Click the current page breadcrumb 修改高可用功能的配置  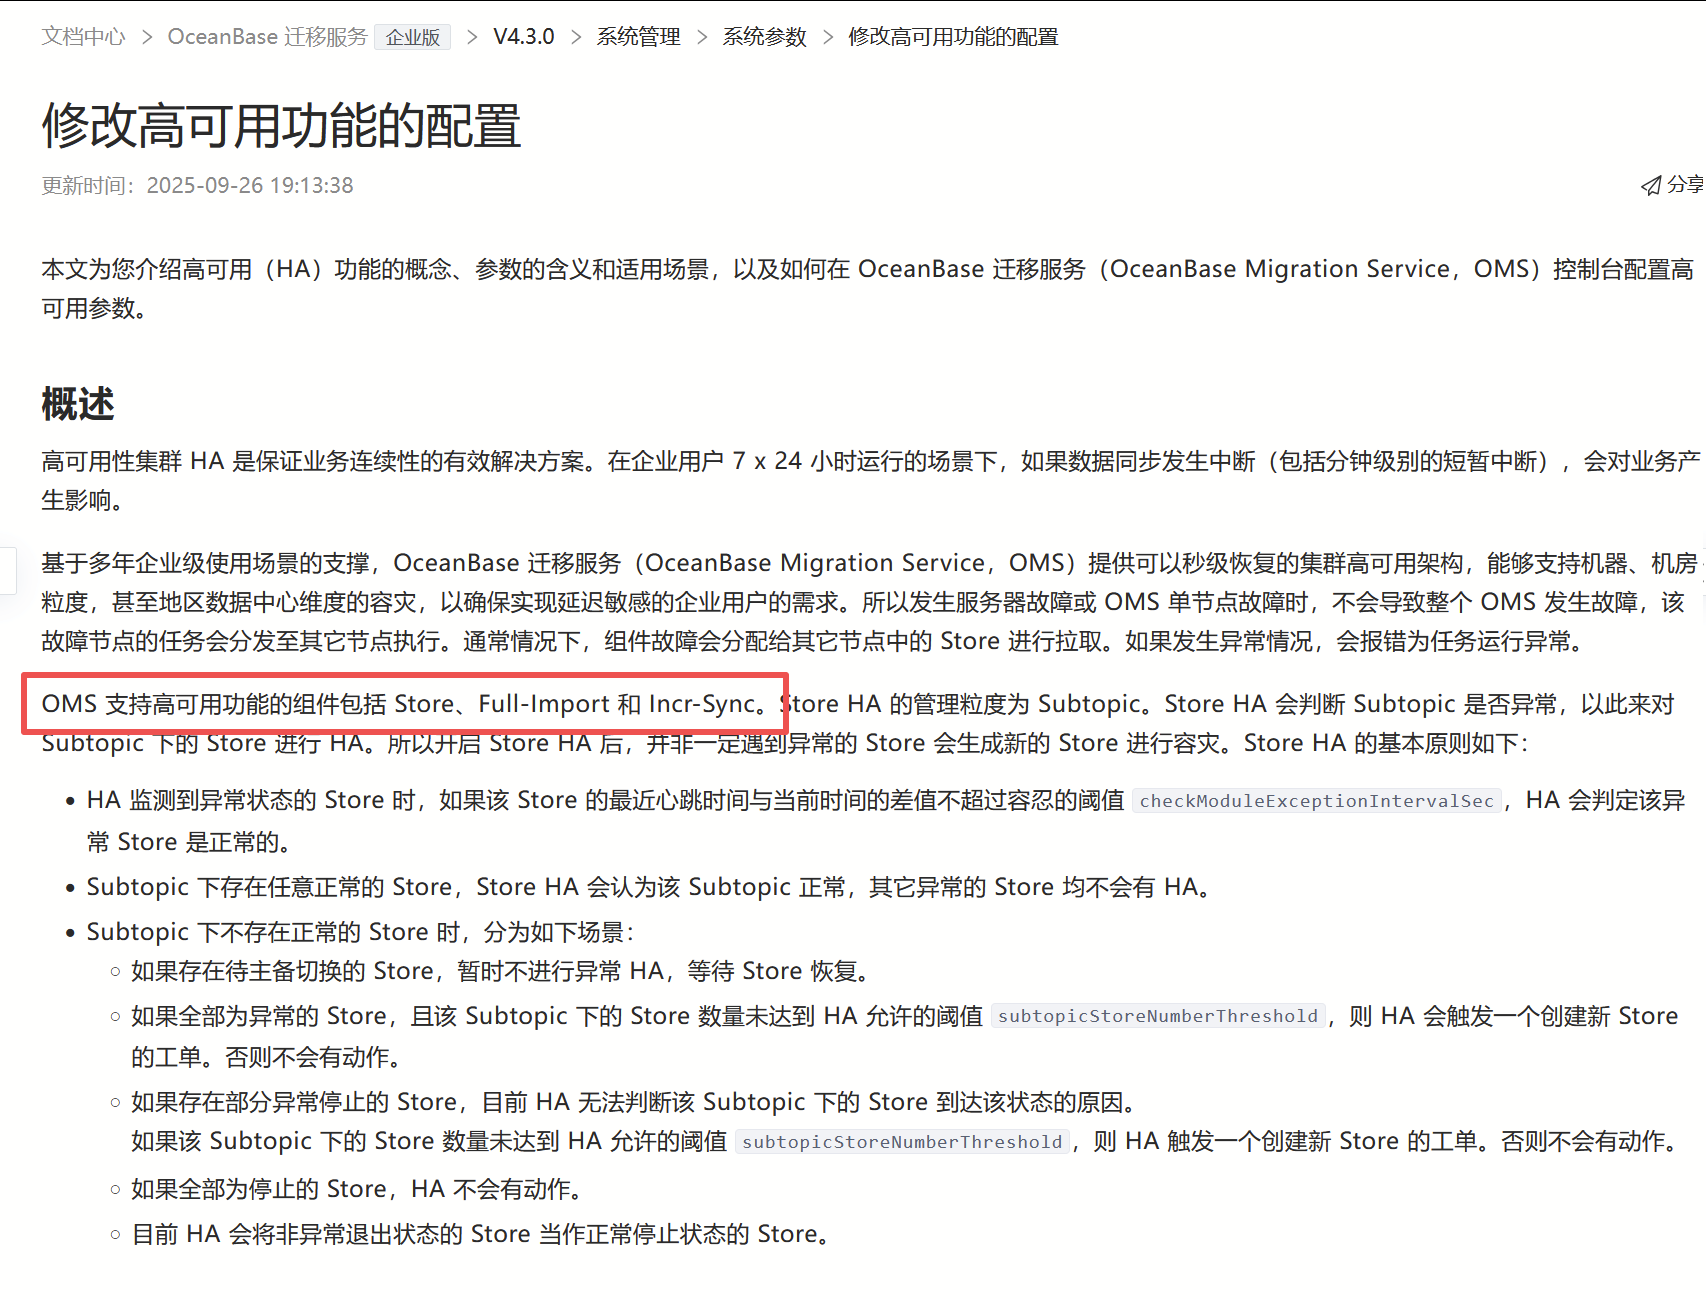pos(953,37)
